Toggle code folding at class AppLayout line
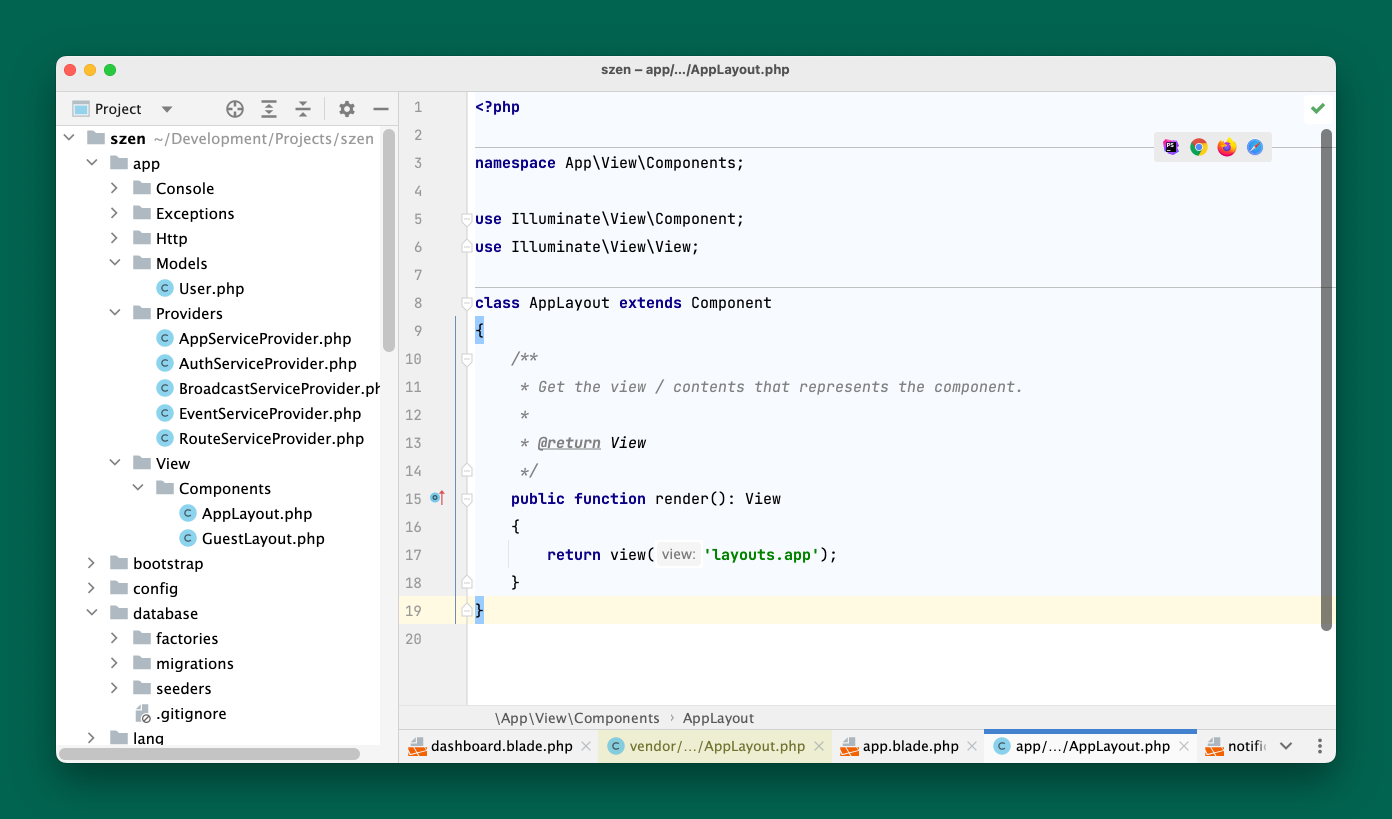1392x819 pixels. coord(466,303)
